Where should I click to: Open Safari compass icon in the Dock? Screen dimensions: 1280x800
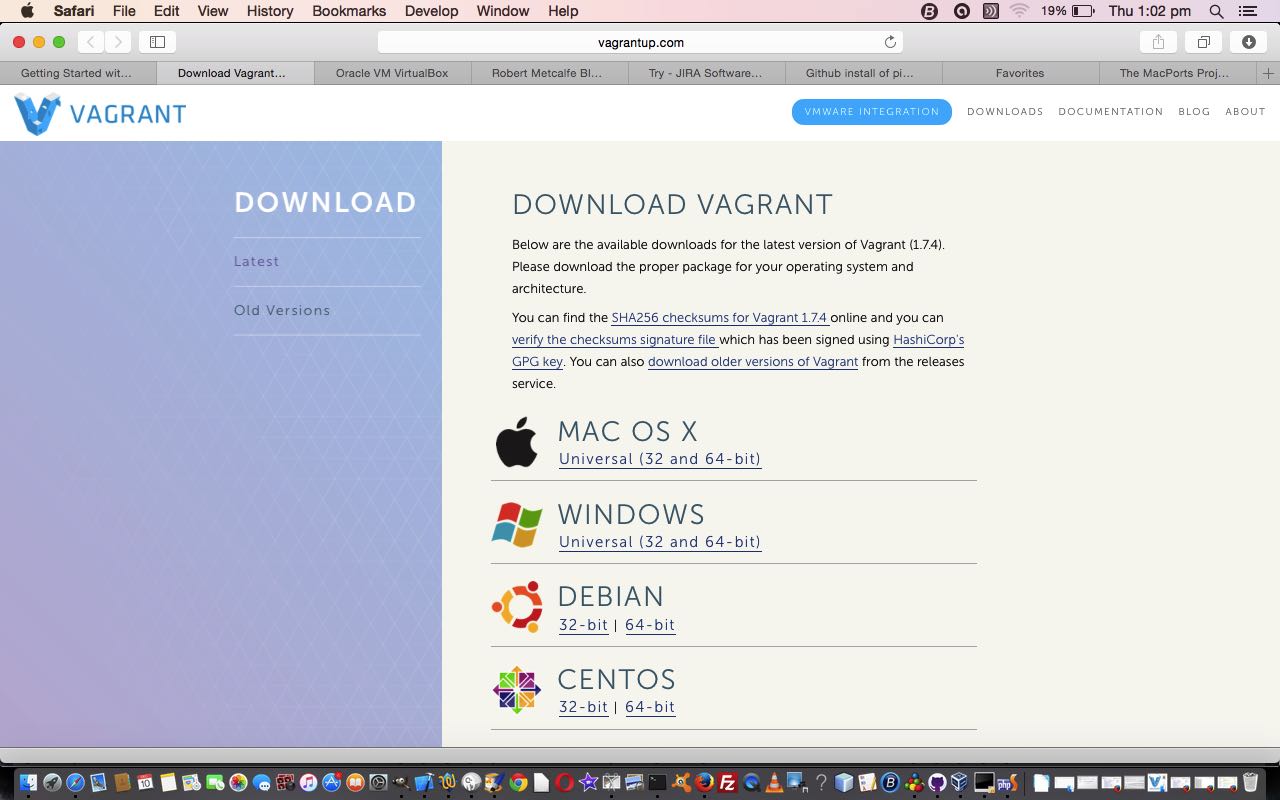75,782
